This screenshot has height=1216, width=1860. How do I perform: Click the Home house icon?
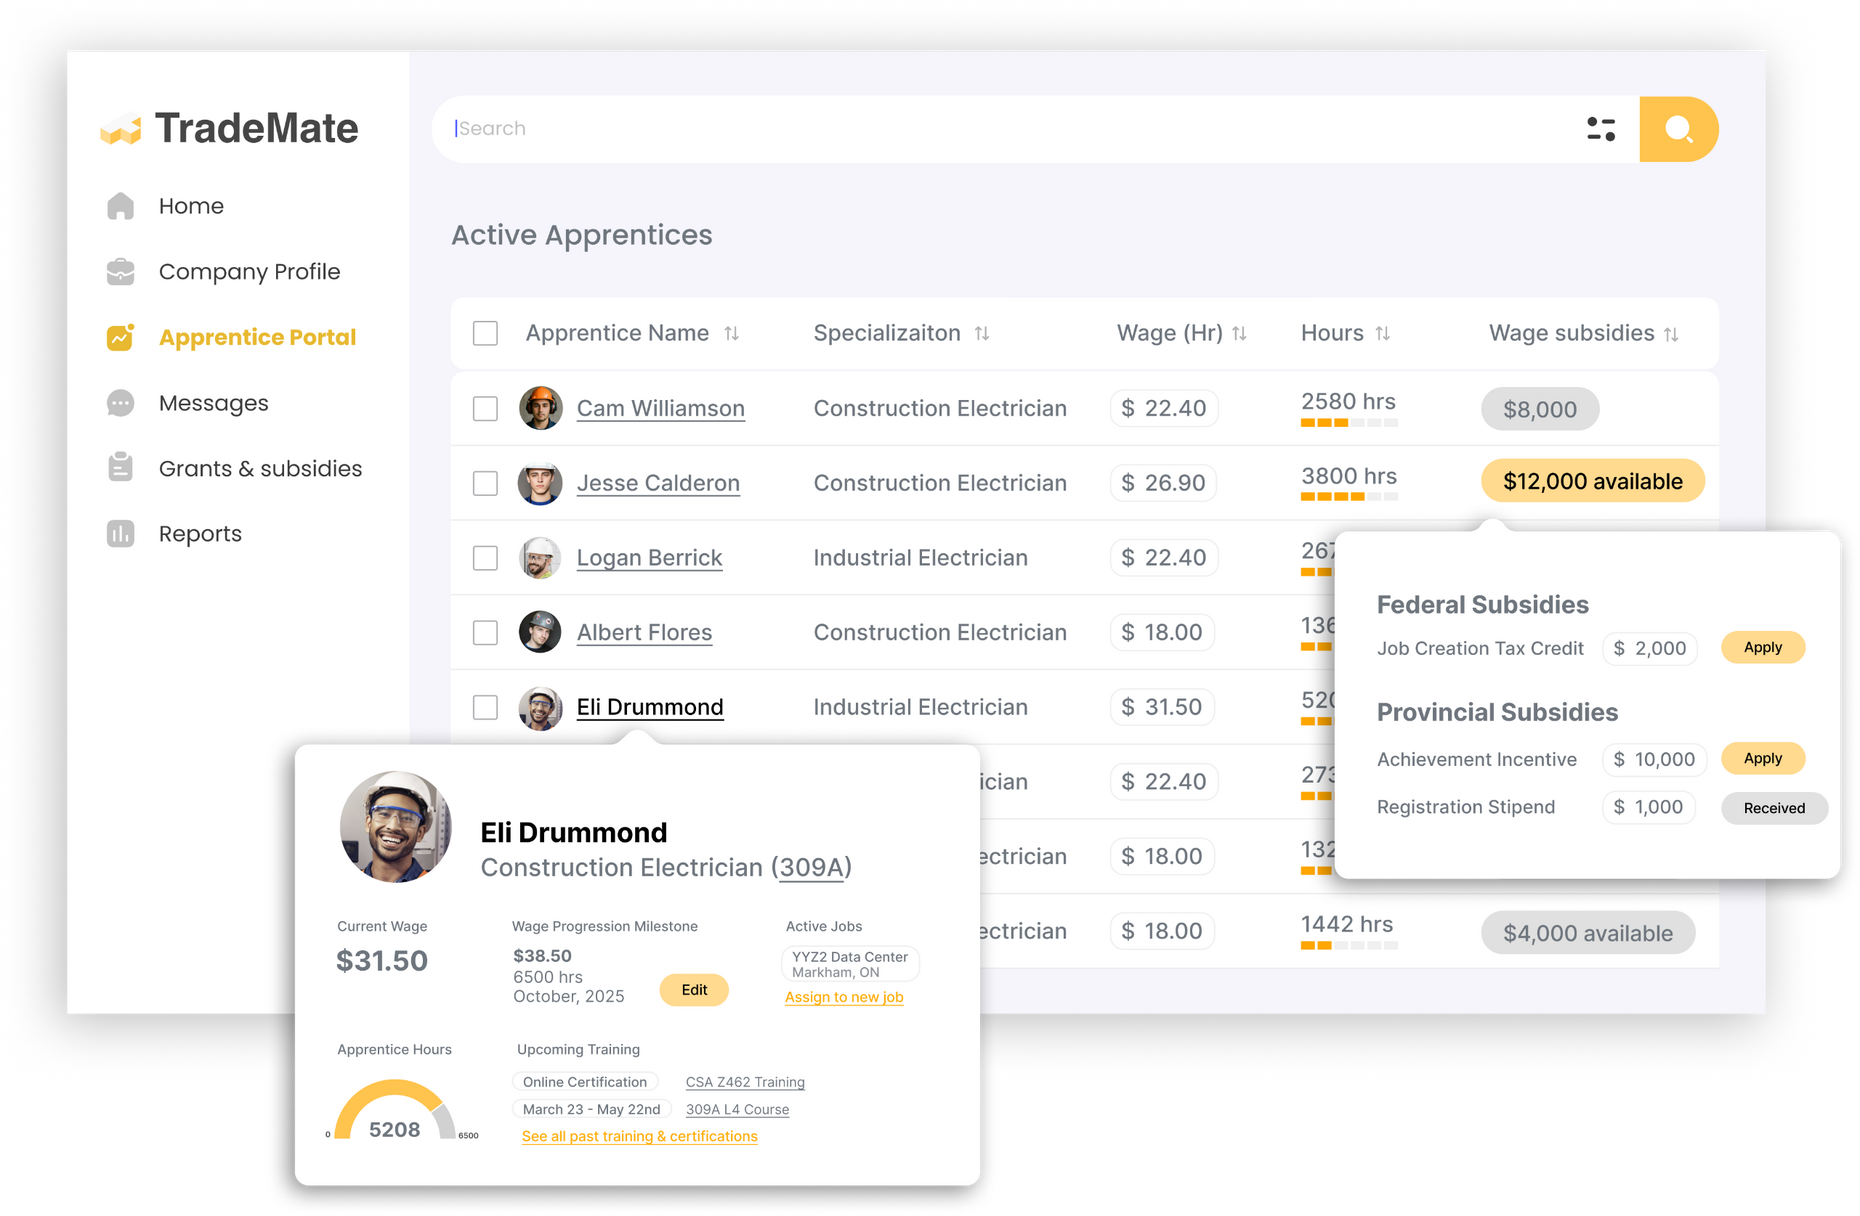[120, 206]
